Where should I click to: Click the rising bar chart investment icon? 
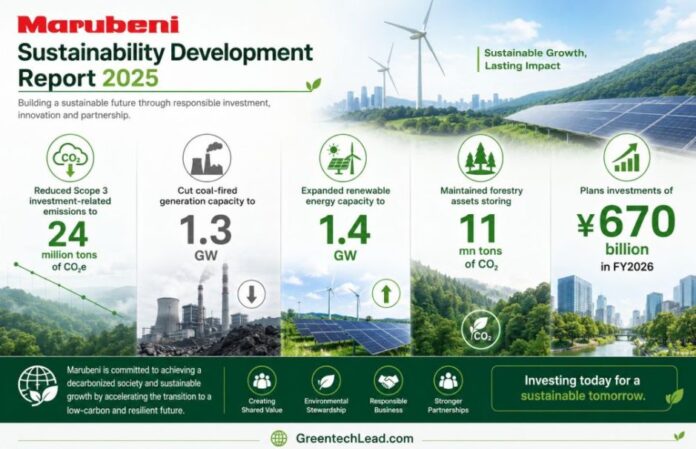point(627,158)
